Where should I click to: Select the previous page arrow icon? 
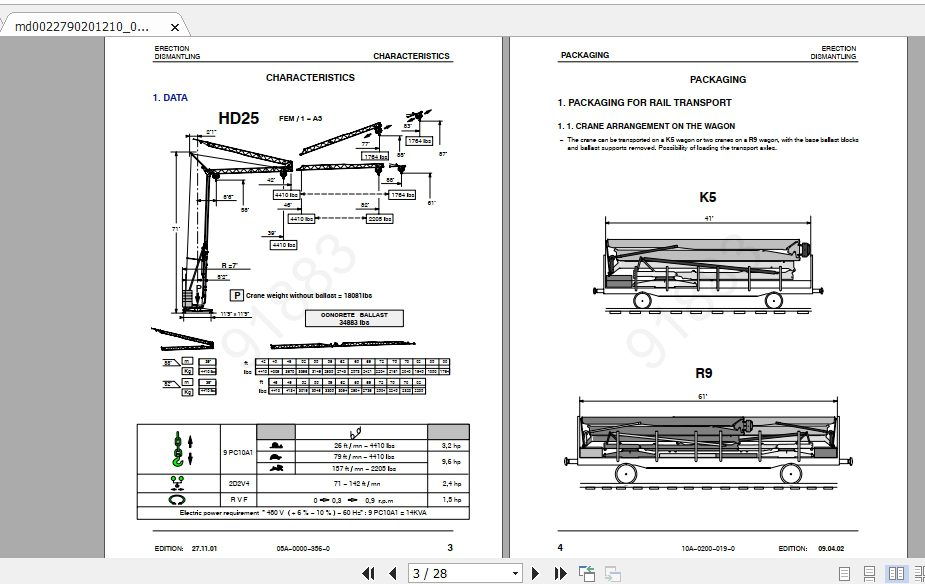coord(393,573)
